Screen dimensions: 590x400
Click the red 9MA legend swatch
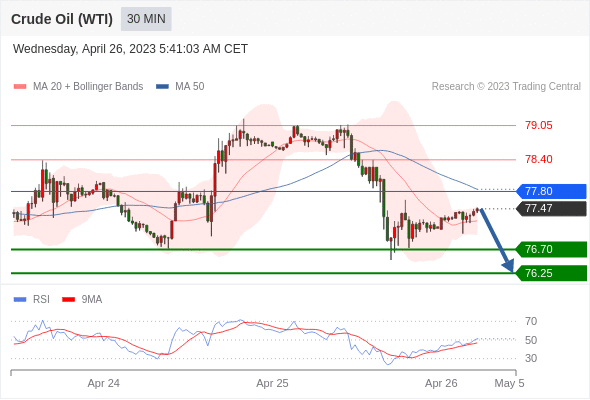(x=68, y=300)
